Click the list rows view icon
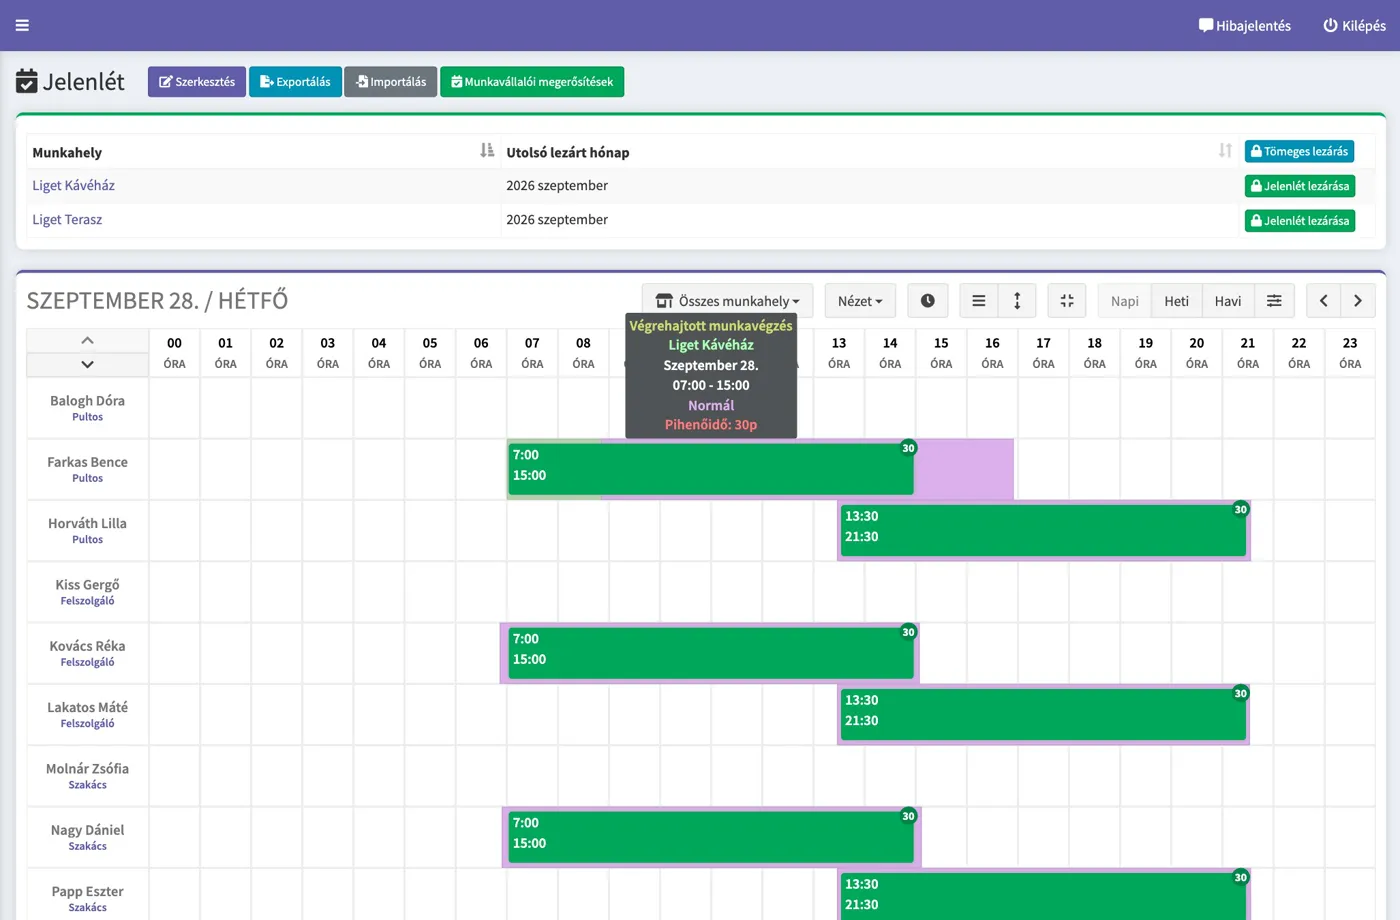Viewport: 1400px width, 920px height. pyautogui.click(x=979, y=301)
